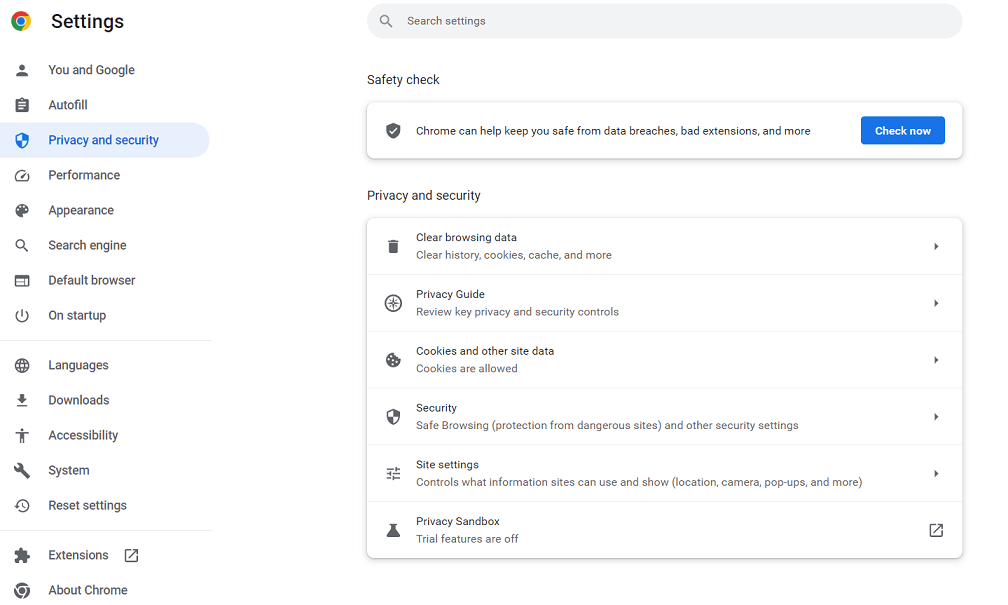
Task: Click the flask icon next to Privacy Sandbox
Action: point(393,530)
